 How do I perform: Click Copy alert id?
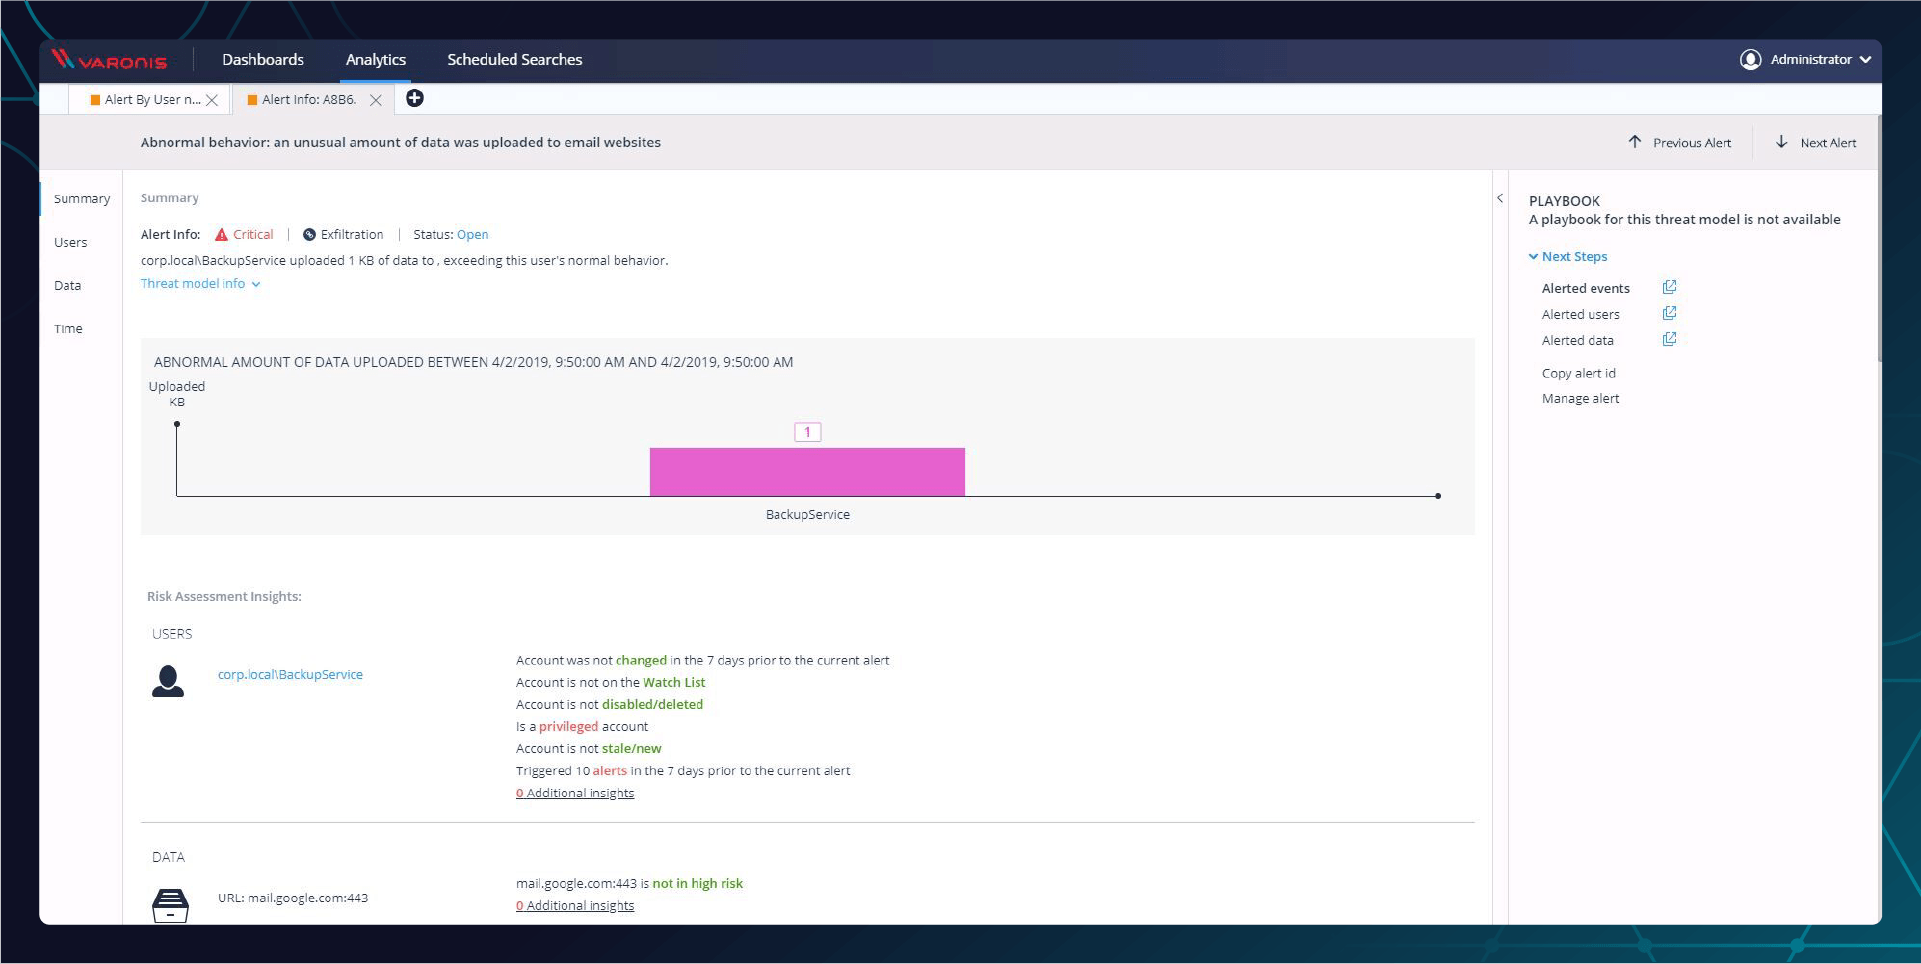1578,372
